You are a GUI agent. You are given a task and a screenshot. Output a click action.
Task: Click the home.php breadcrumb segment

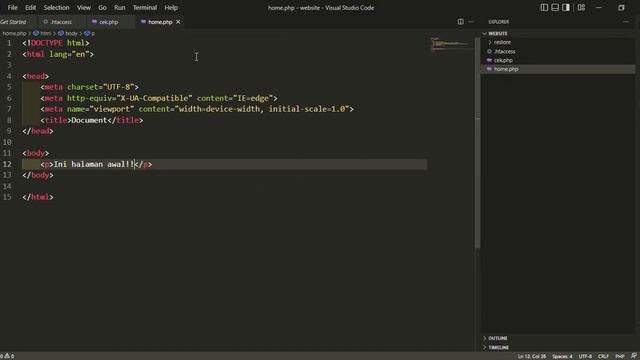pos(14,33)
